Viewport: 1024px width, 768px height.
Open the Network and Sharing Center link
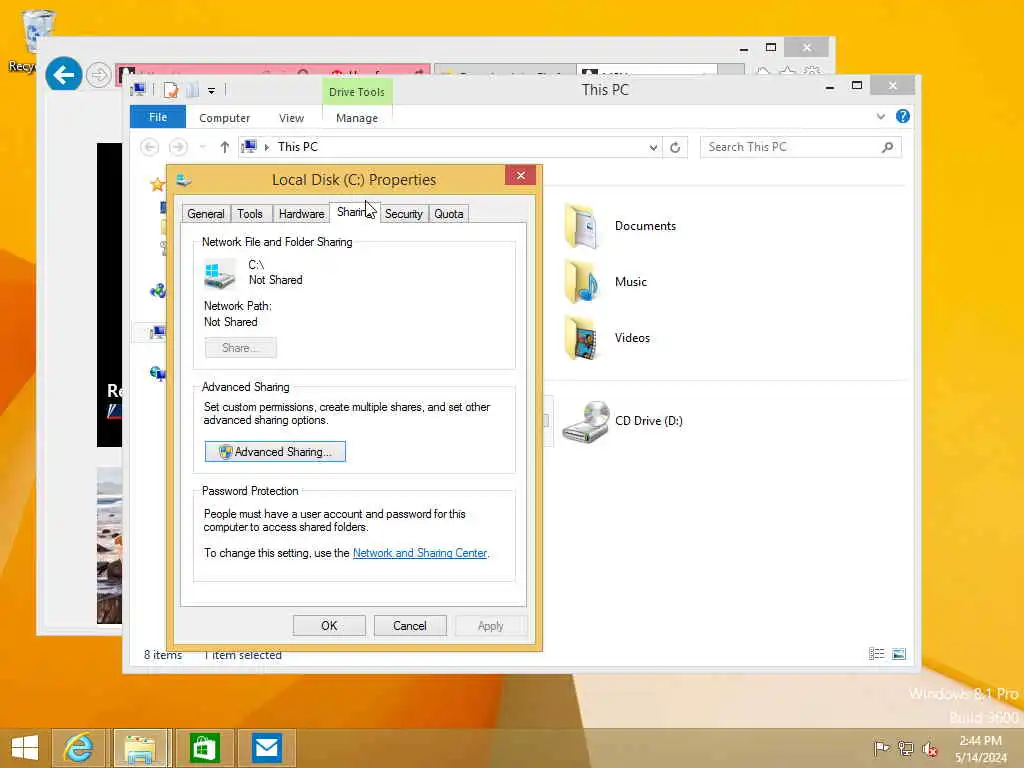pyautogui.click(x=420, y=553)
